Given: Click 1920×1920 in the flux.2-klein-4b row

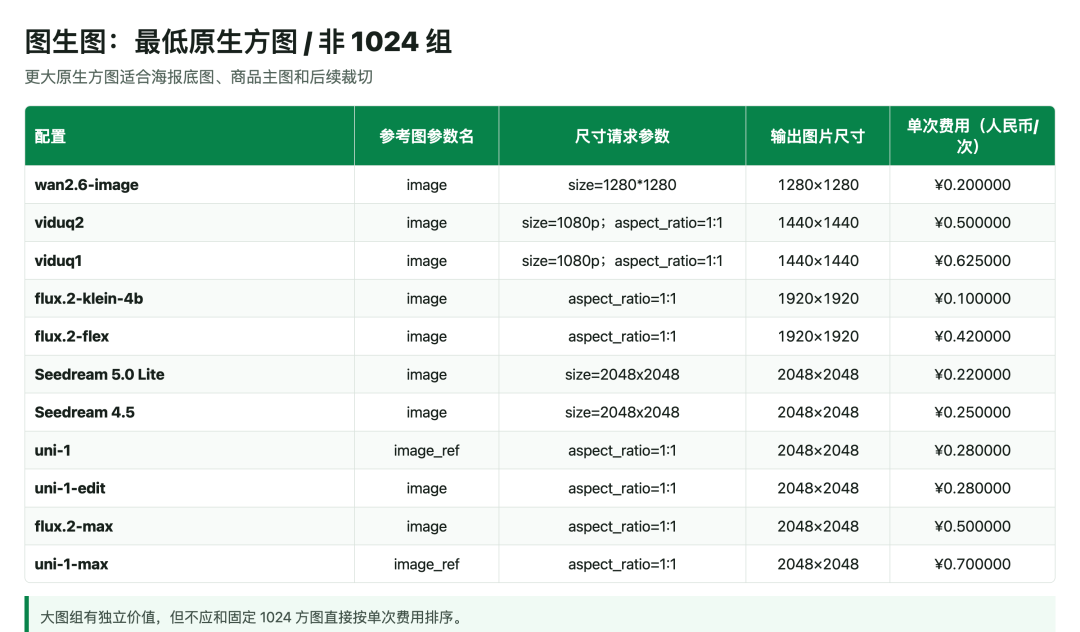Looking at the screenshot, I should point(818,298).
